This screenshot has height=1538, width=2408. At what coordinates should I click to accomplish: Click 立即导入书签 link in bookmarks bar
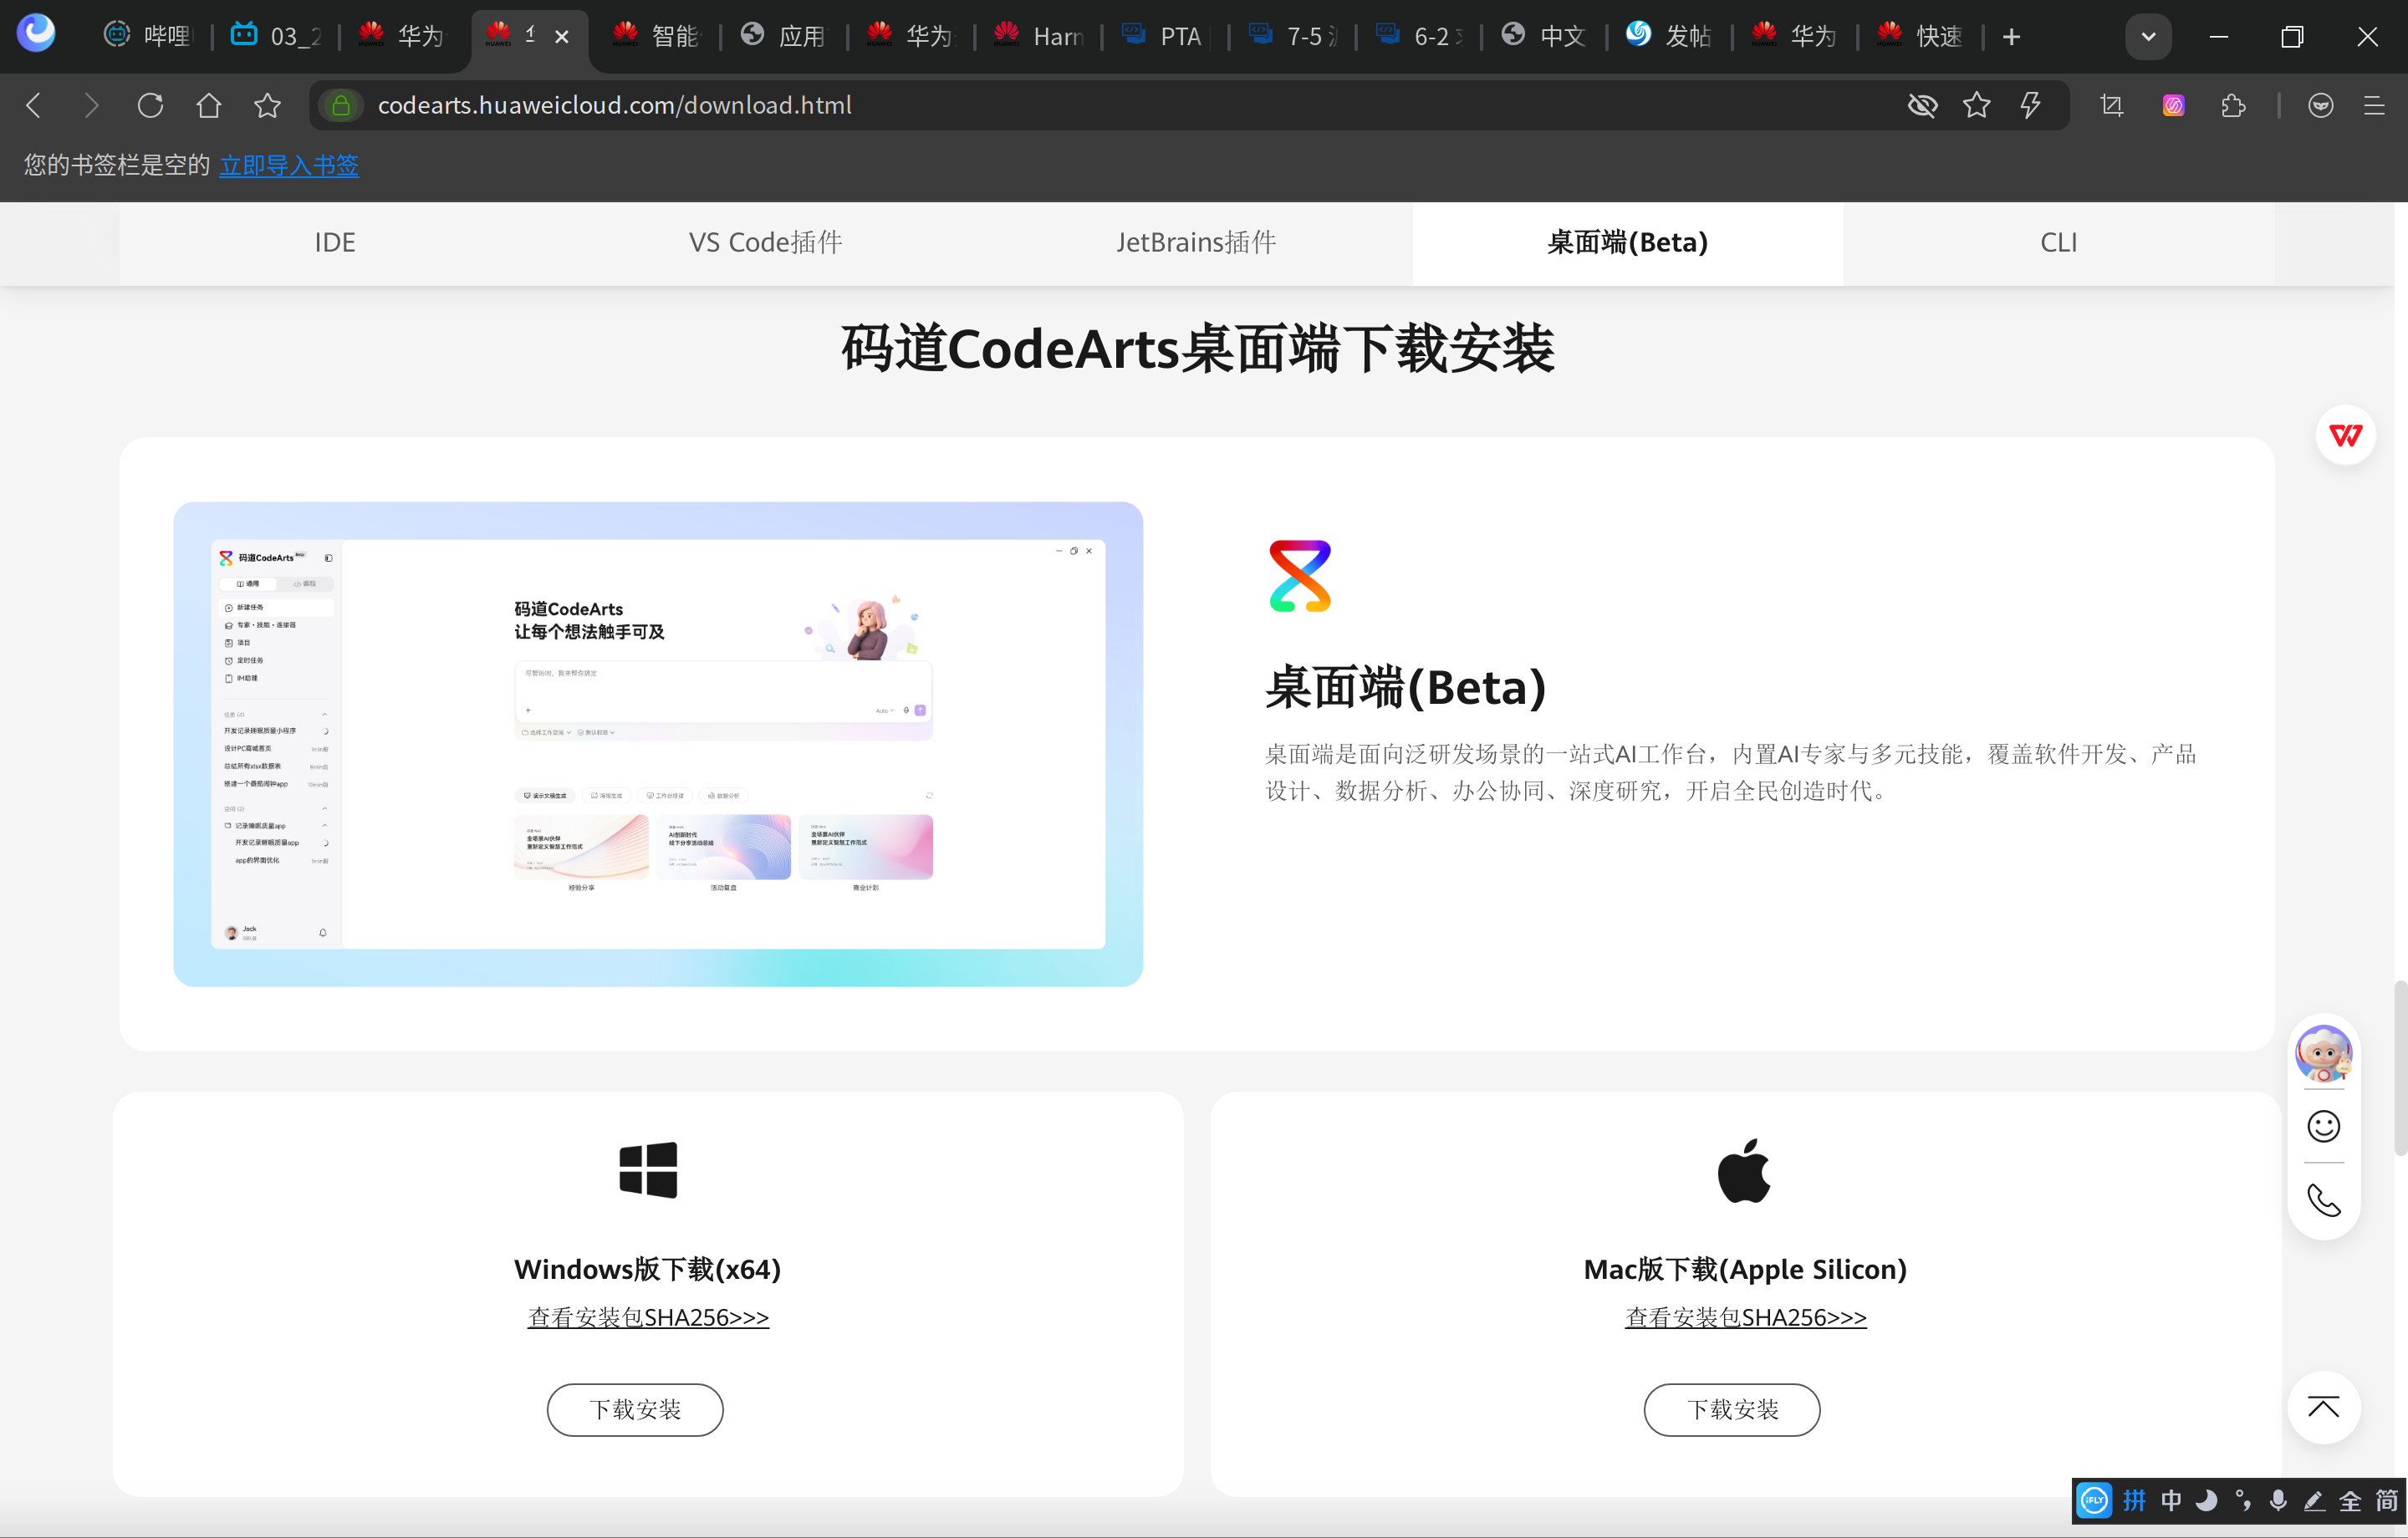coord(289,165)
